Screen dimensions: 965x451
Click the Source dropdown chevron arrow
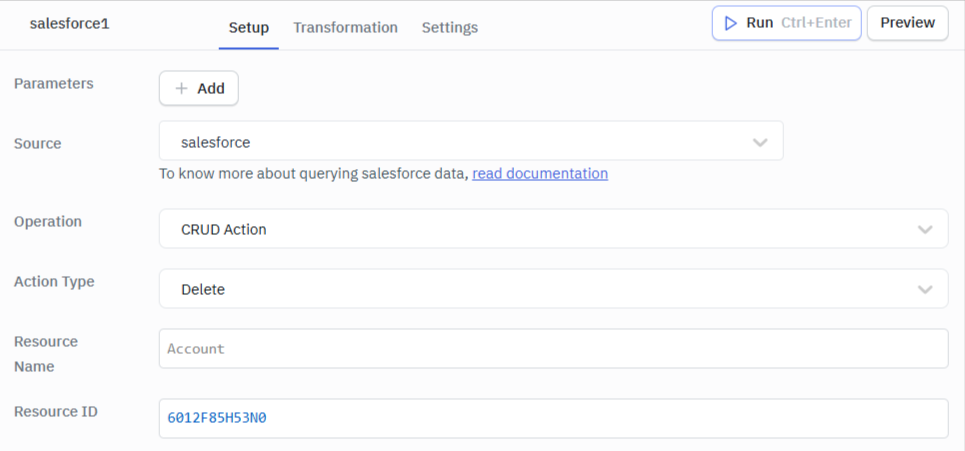tap(760, 143)
